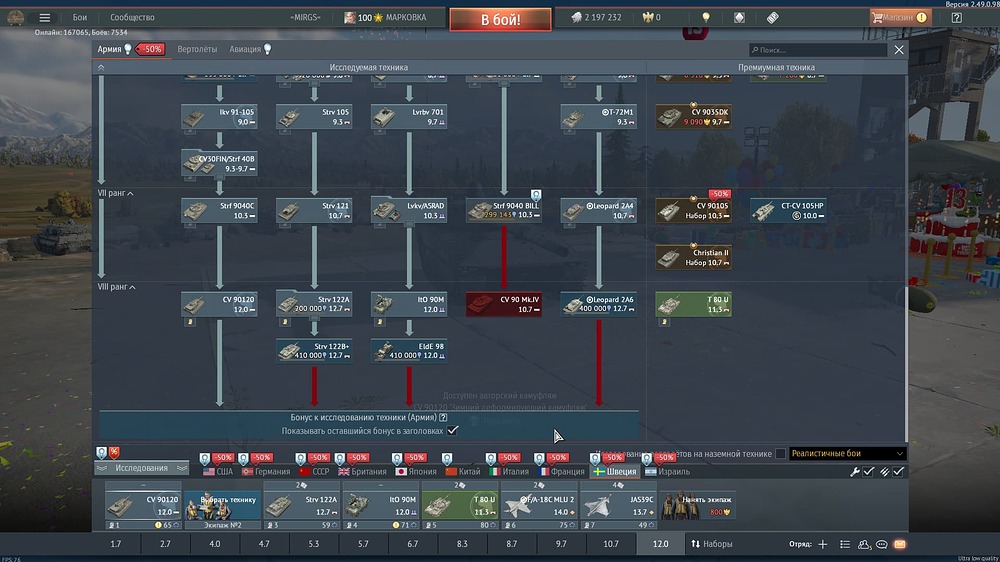
Task: Click the mail envelope icon
Action: coord(900,544)
